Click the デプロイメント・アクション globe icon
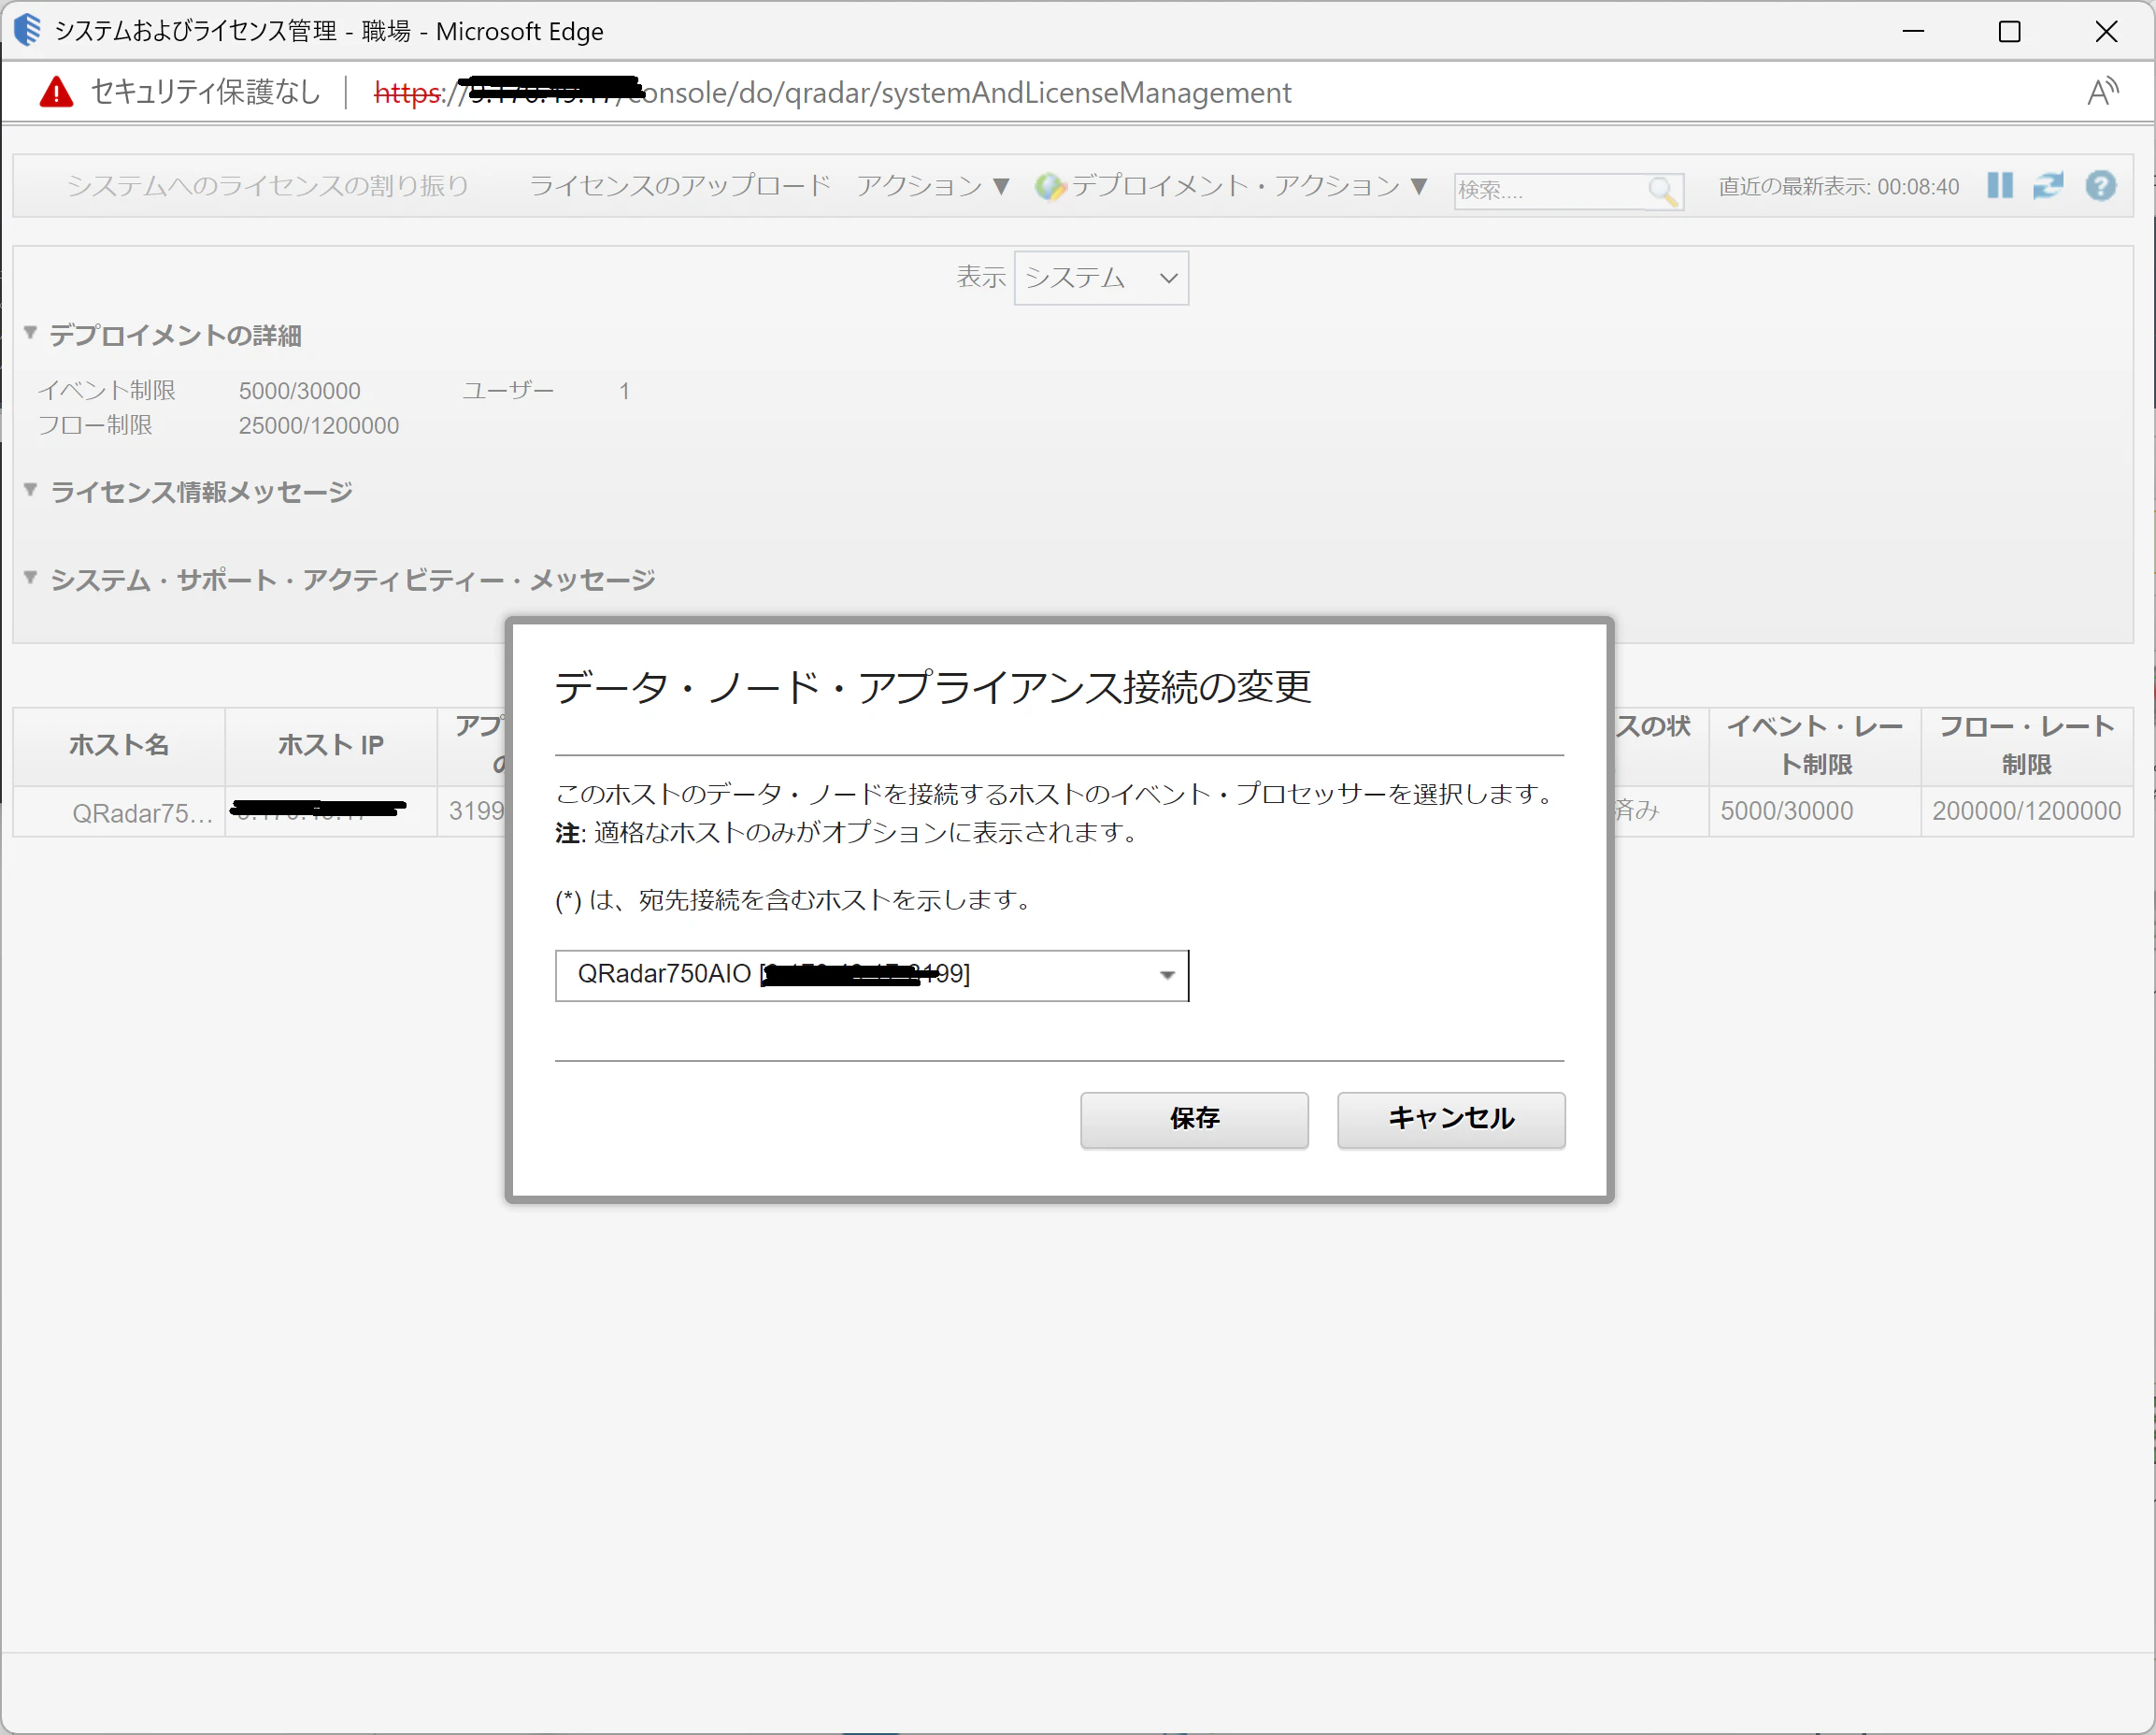This screenshot has width=2156, height=1735. (1049, 186)
